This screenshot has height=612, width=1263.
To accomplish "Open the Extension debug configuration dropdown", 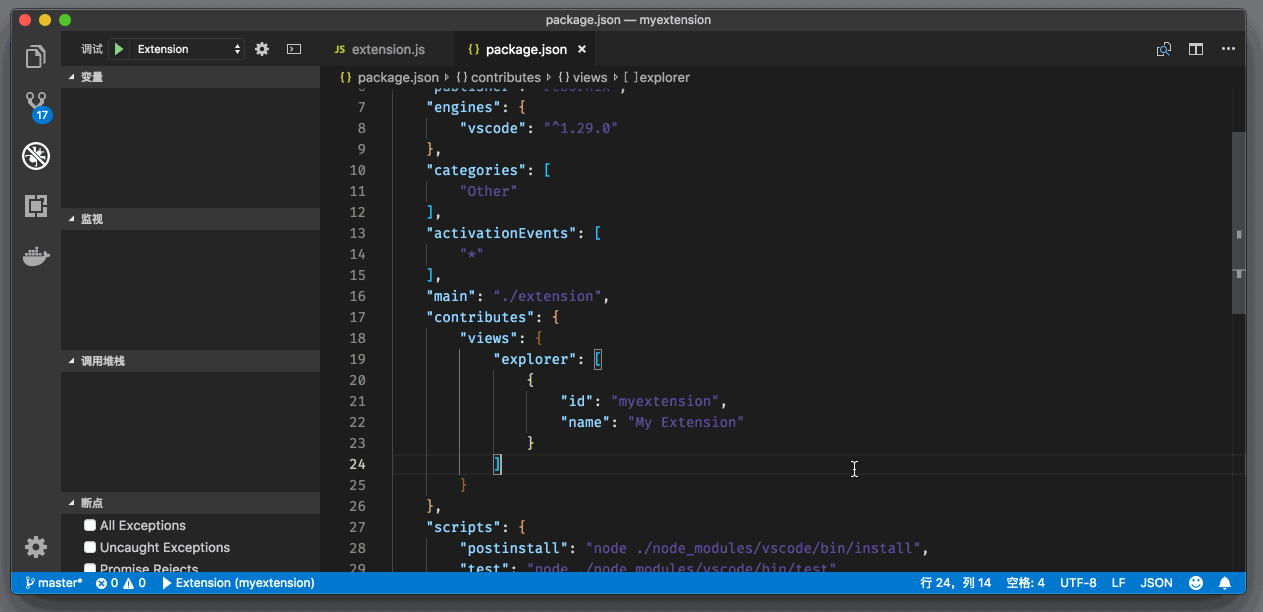I will (x=188, y=49).
